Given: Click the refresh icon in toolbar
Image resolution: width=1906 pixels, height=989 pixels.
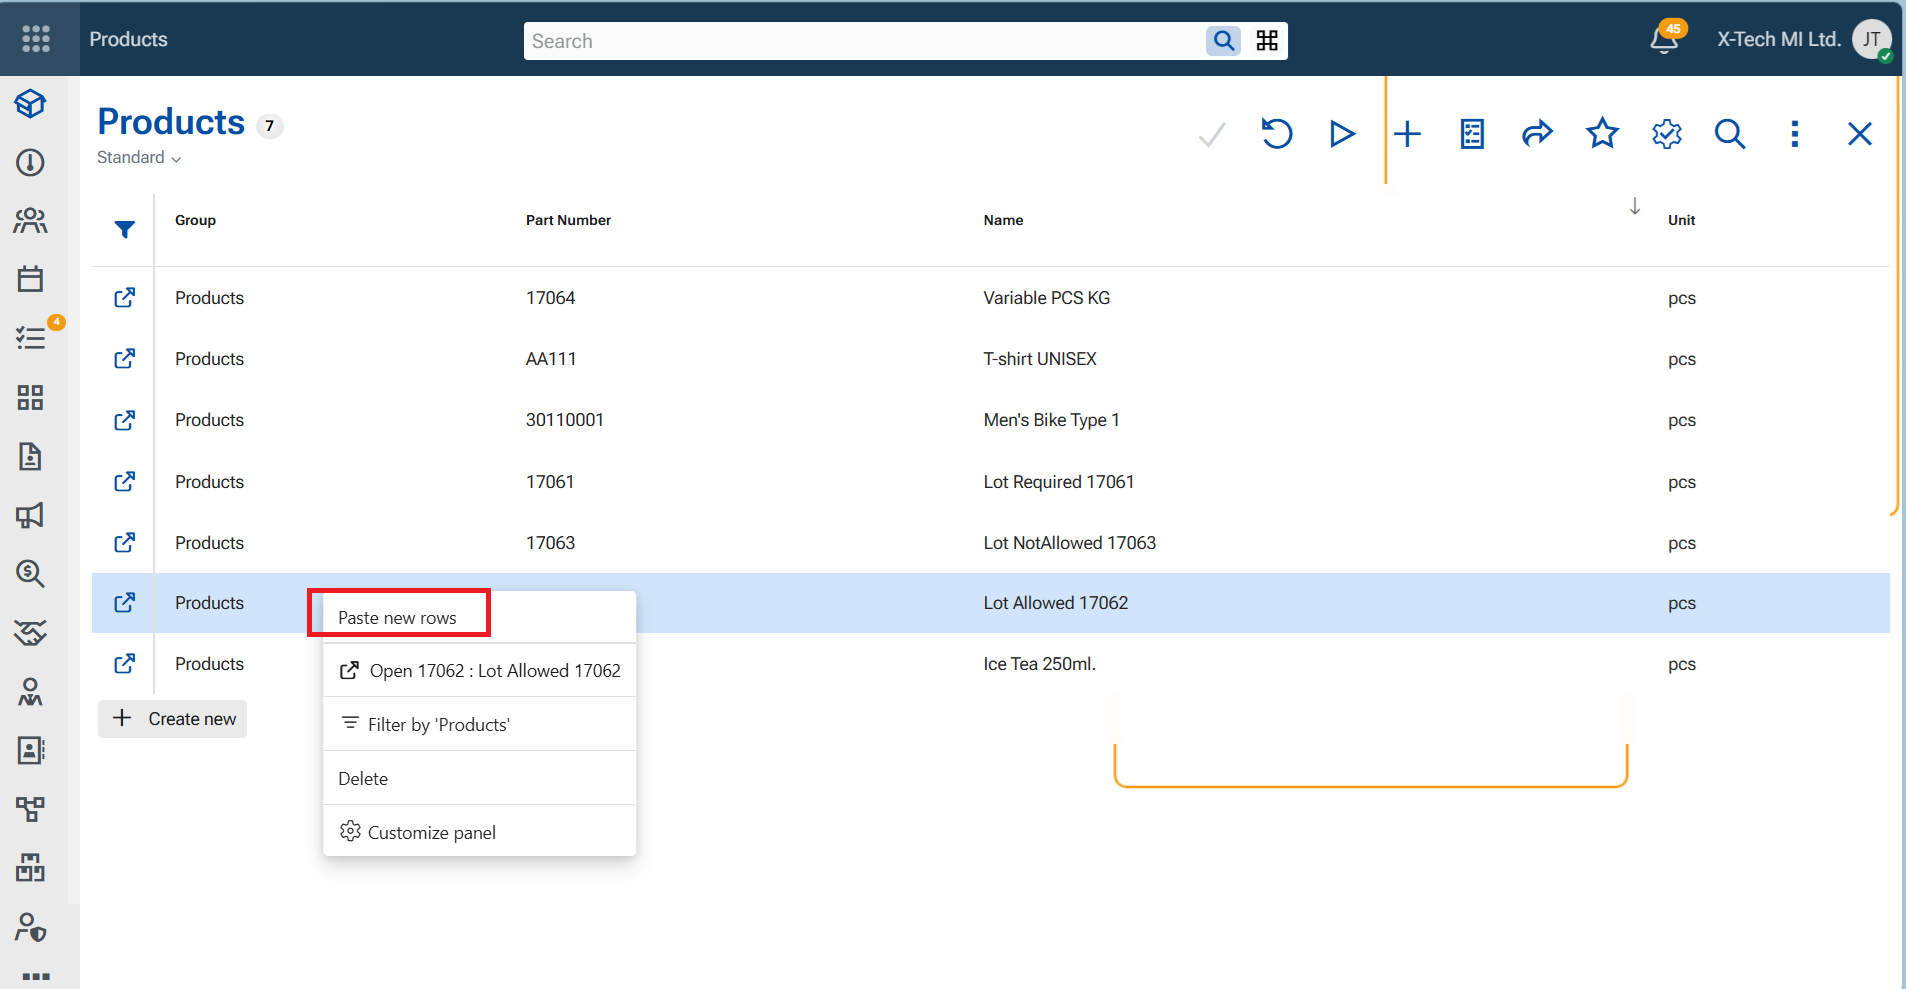Looking at the screenshot, I should pyautogui.click(x=1276, y=134).
